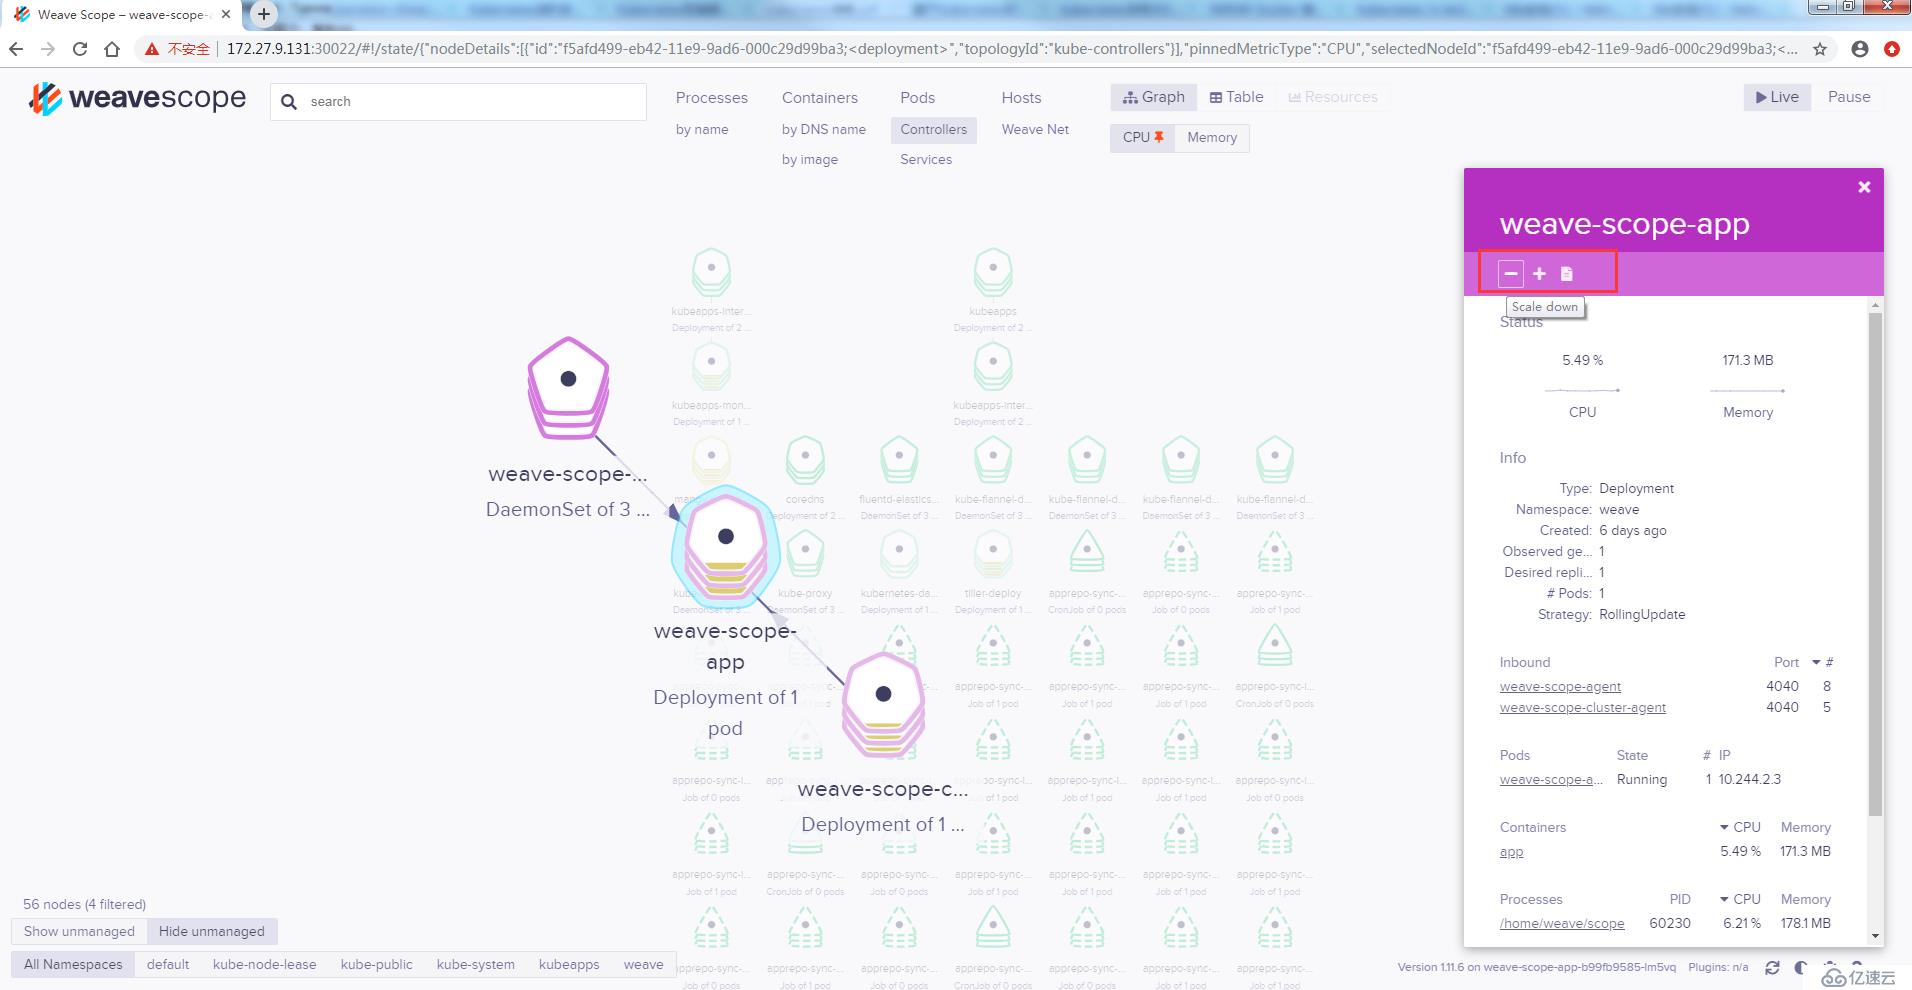Screen dimensions: 1912x990
Task: Open weave-scope-agent inbound link
Action: coord(1560,686)
